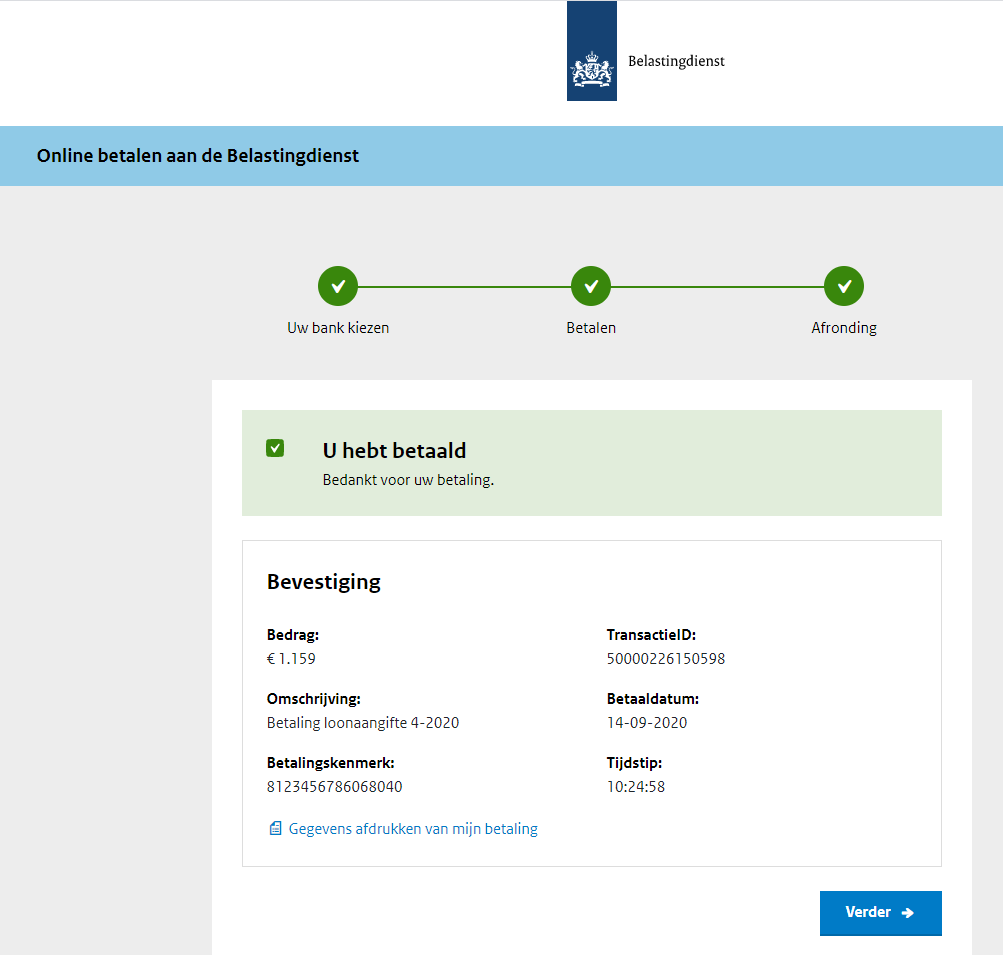Click the 'Betalen' step checkmark circle
The width and height of the screenshot is (1003, 955).
coord(591,287)
